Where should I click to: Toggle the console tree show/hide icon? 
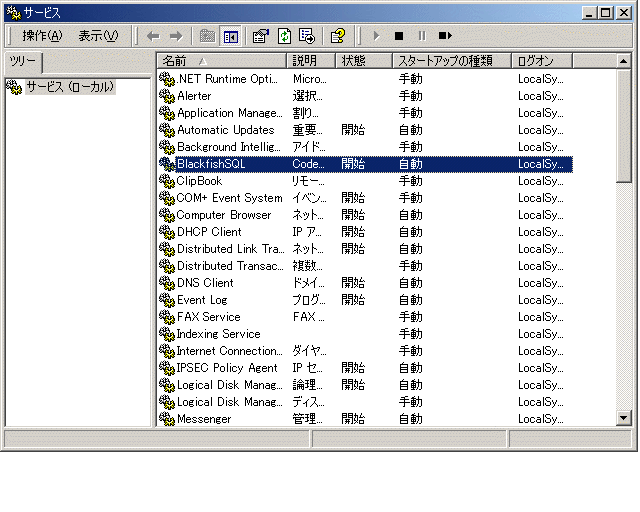pos(230,36)
